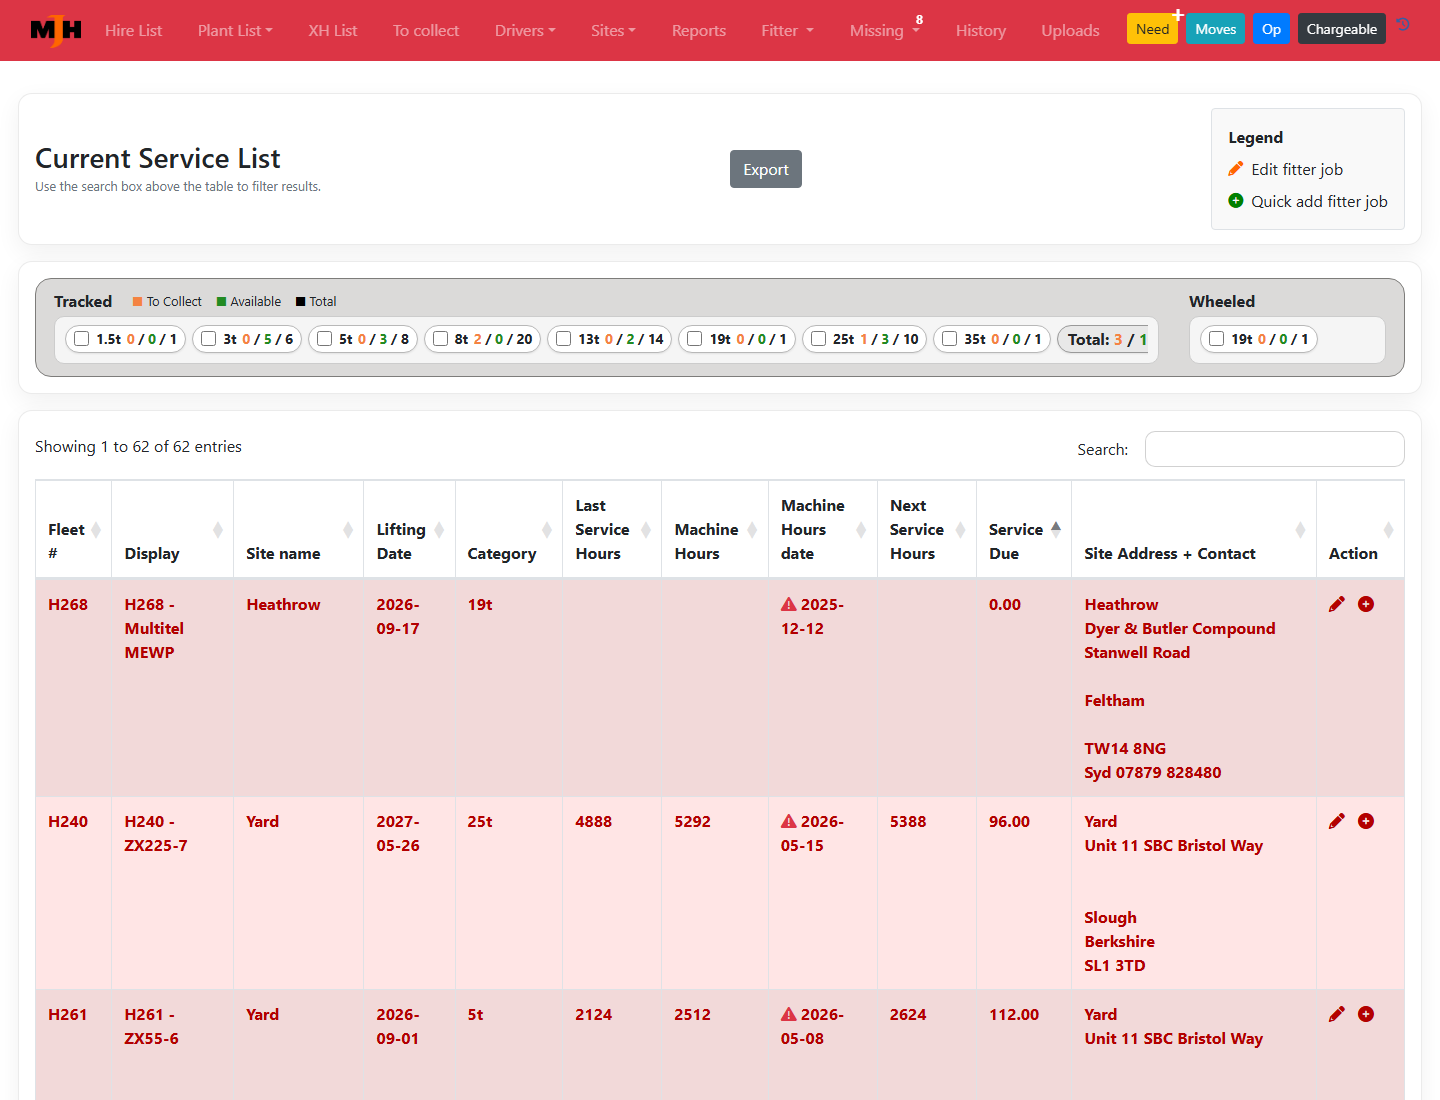The width and height of the screenshot is (1440, 1100).
Task: Edit fitter job for H268 row
Action: pos(1337,604)
